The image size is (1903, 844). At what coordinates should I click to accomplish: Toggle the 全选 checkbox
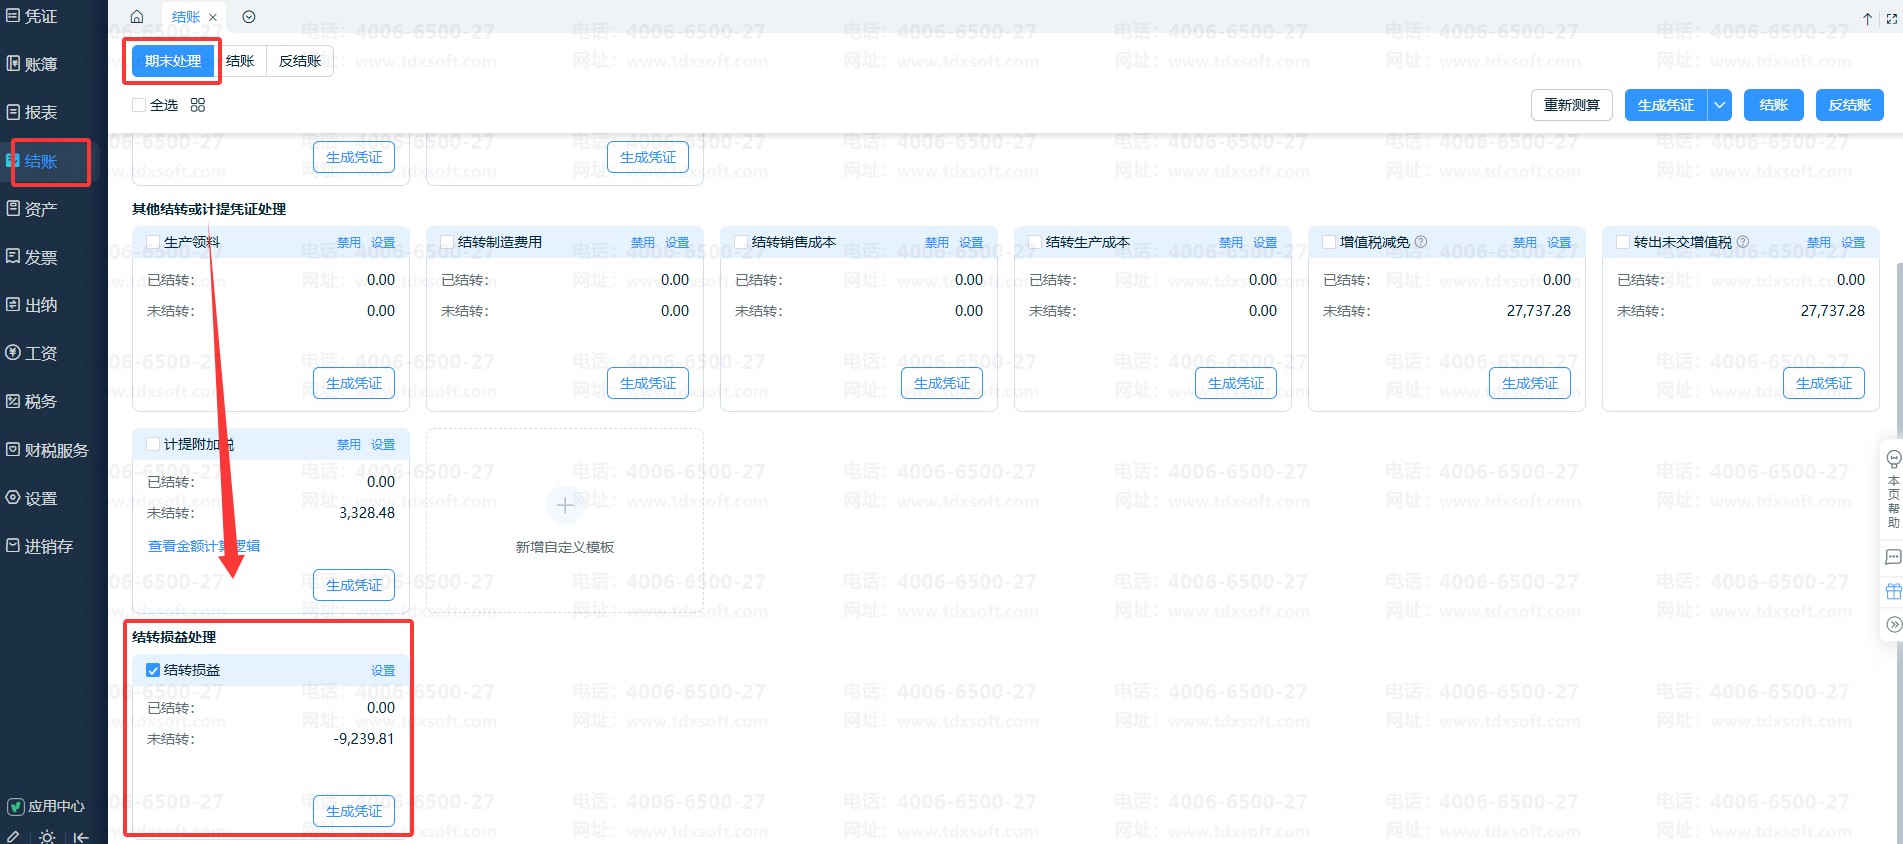coord(139,105)
